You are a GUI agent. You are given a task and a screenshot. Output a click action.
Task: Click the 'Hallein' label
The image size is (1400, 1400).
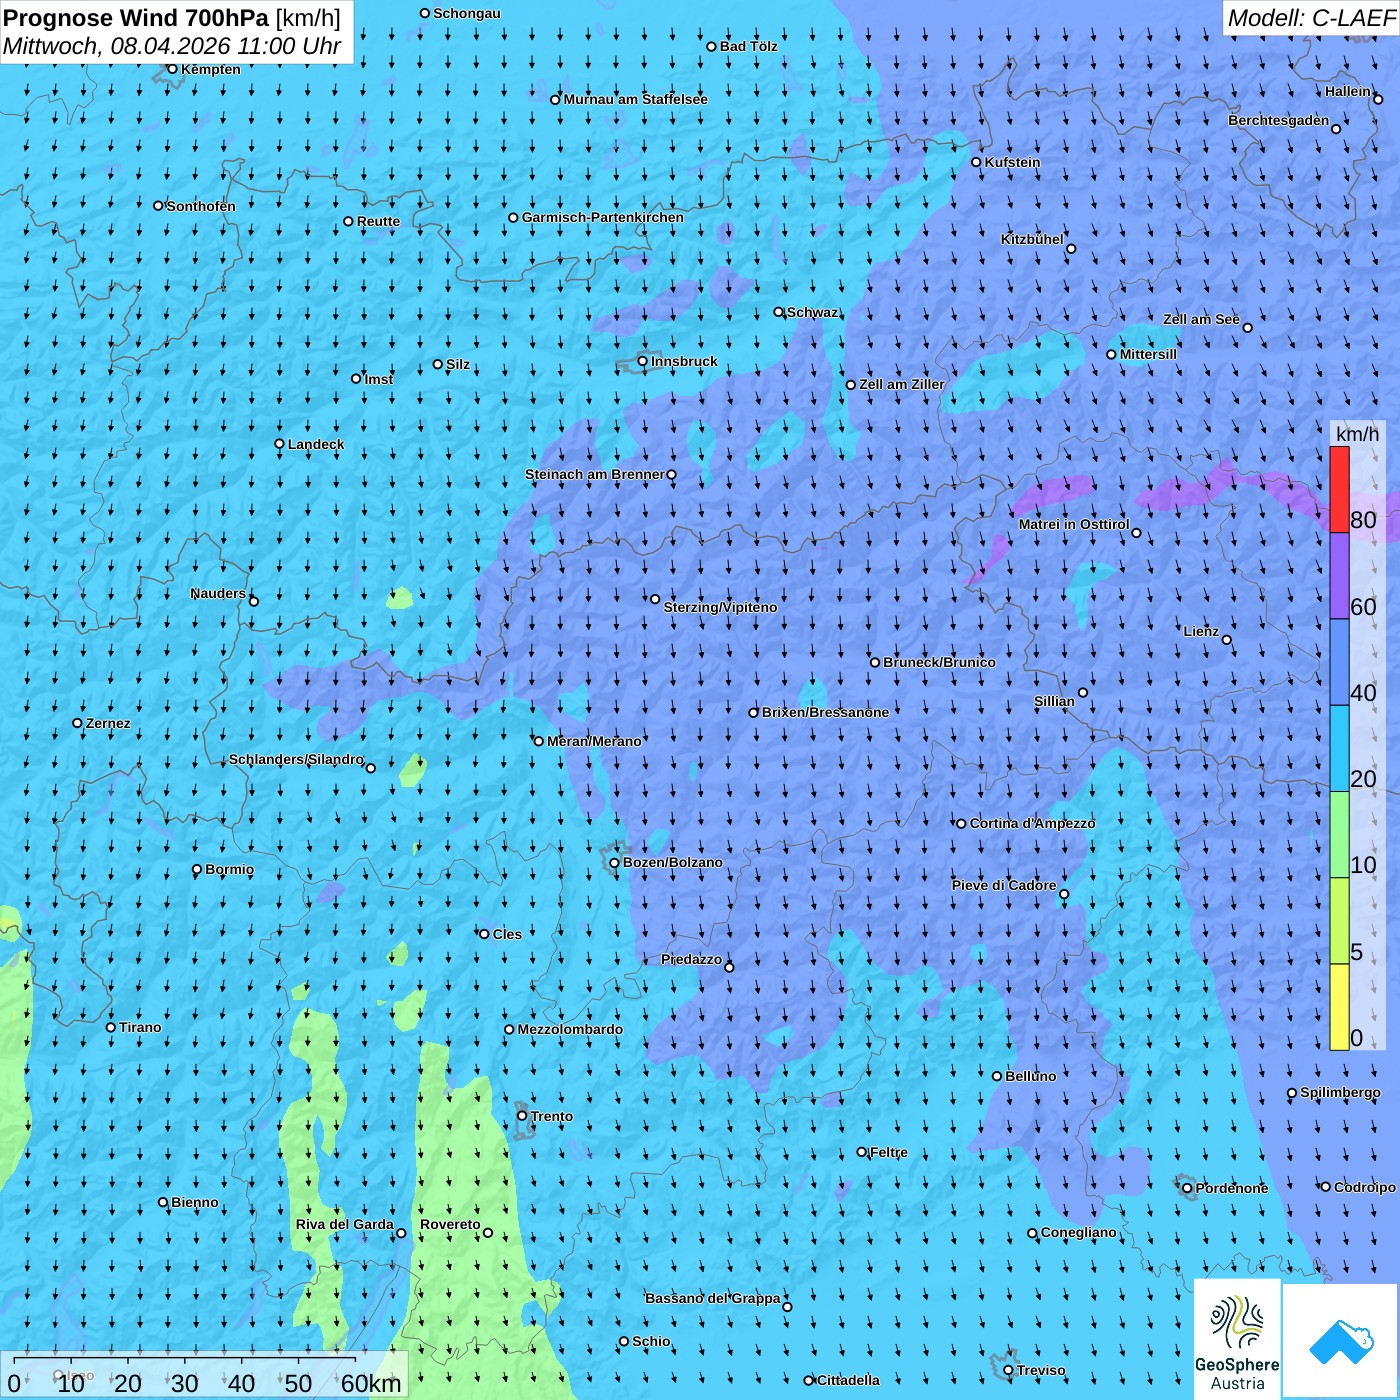click(1348, 91)
